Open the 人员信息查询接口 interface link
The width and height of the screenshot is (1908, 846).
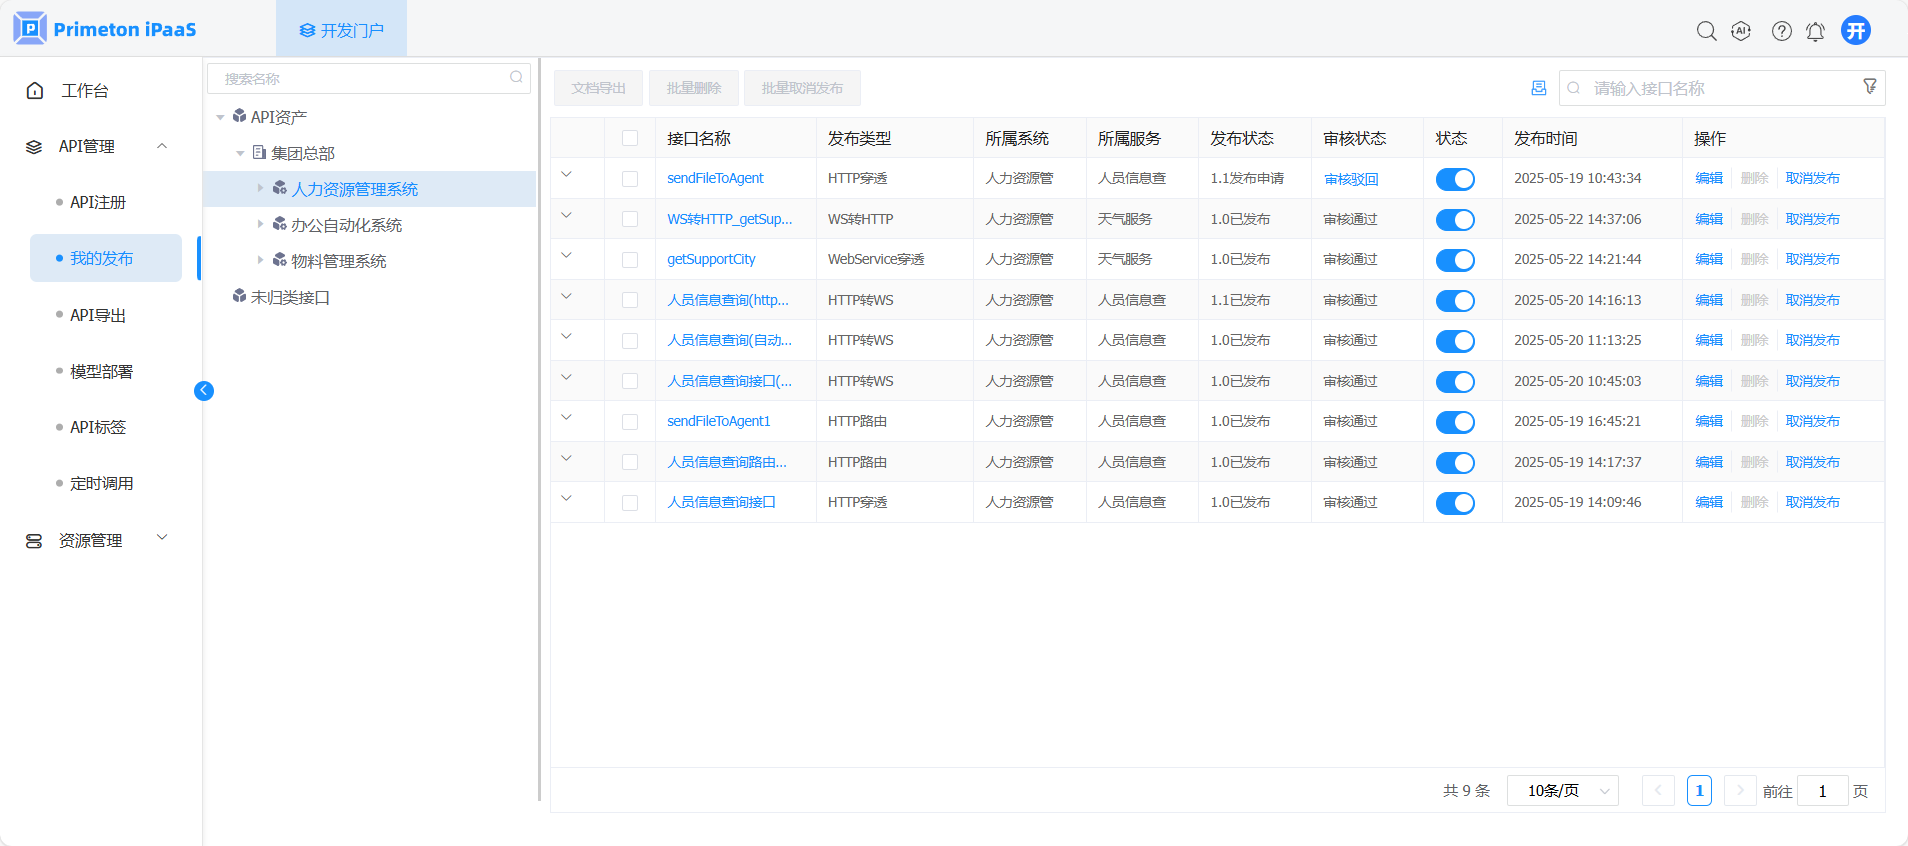point(721,502)
